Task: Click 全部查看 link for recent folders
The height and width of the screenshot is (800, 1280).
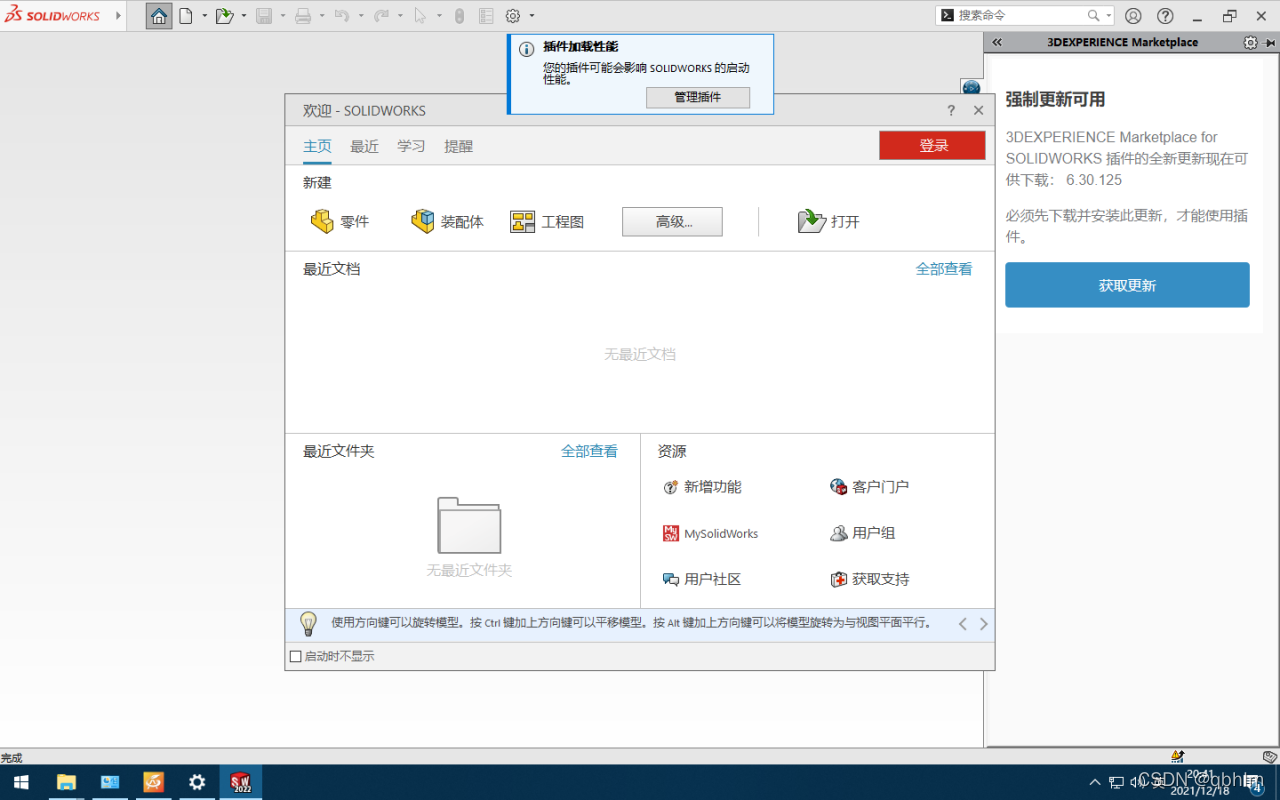Action: point(589,451)
